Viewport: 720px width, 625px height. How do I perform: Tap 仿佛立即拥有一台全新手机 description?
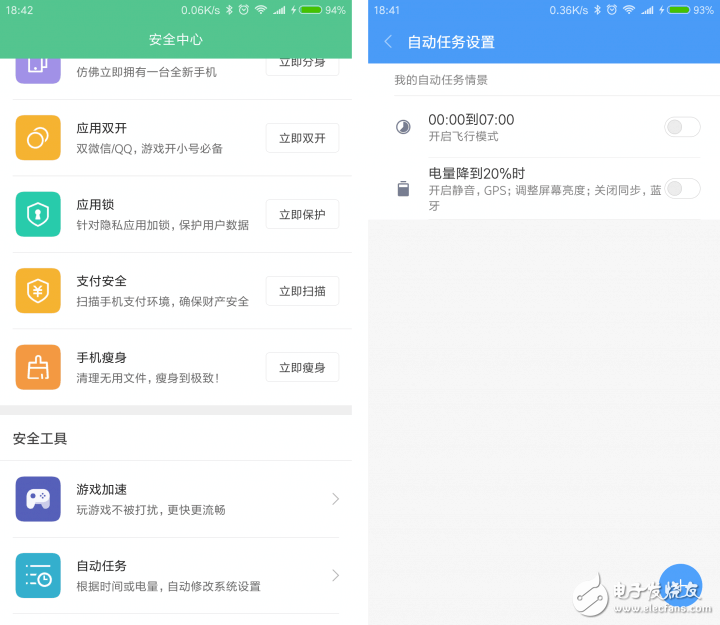click(x=146, y=72)
